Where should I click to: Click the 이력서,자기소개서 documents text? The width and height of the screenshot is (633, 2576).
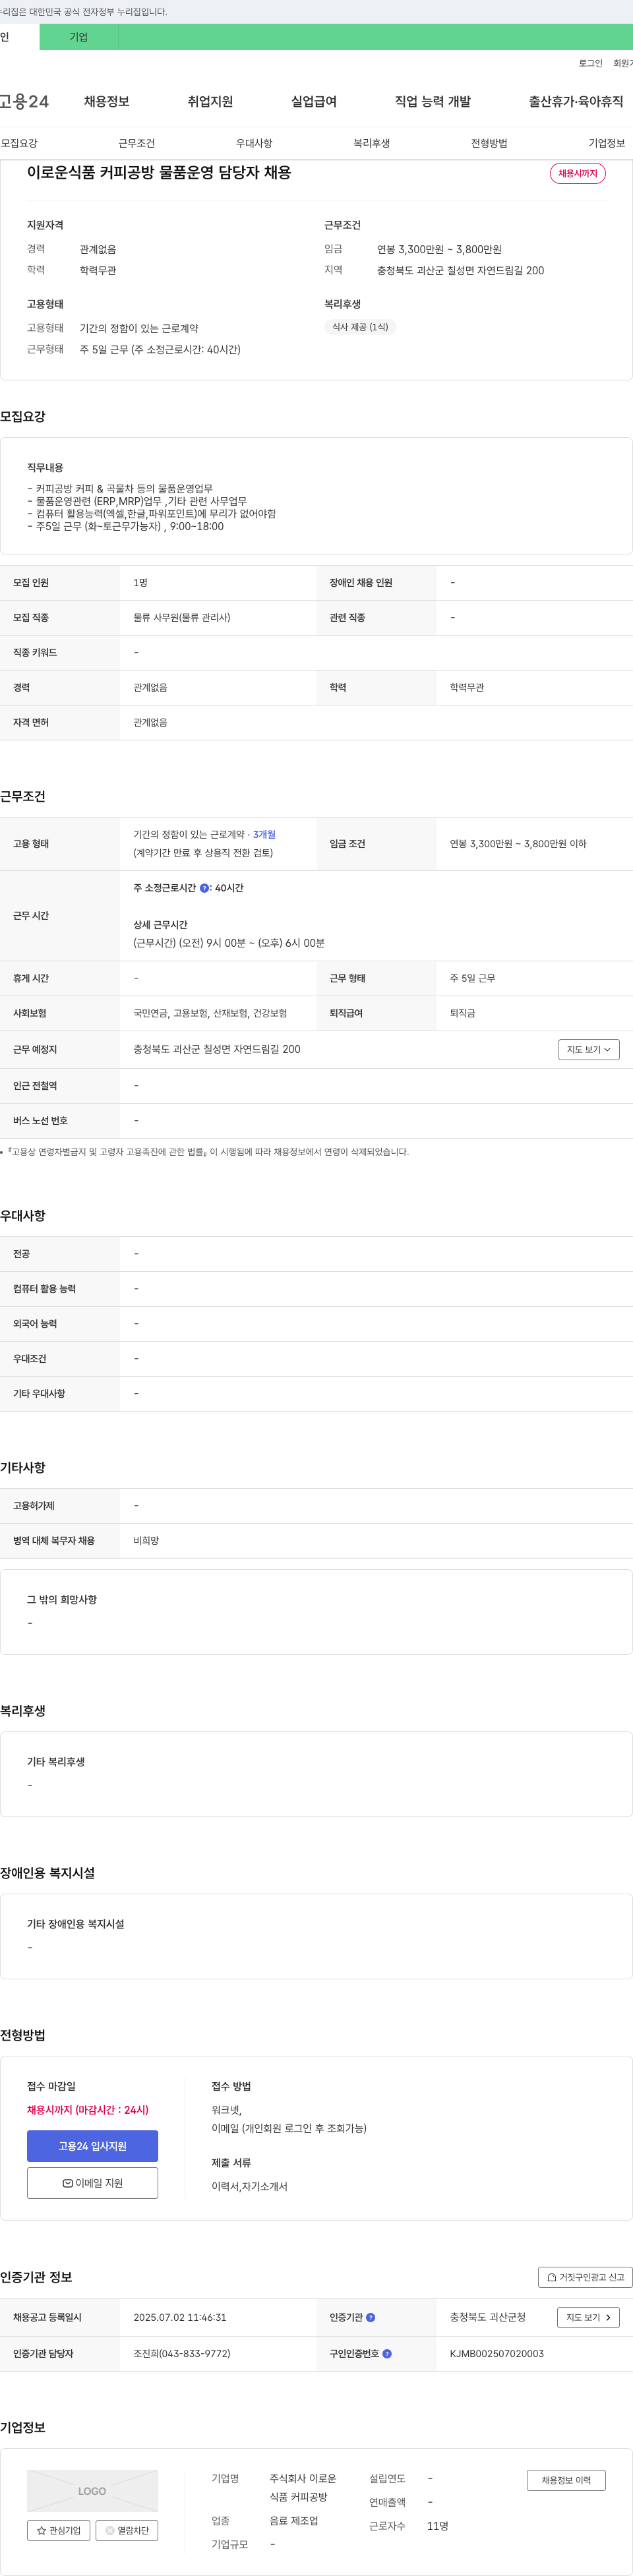pyautogui.click(x=249, y=2186)
